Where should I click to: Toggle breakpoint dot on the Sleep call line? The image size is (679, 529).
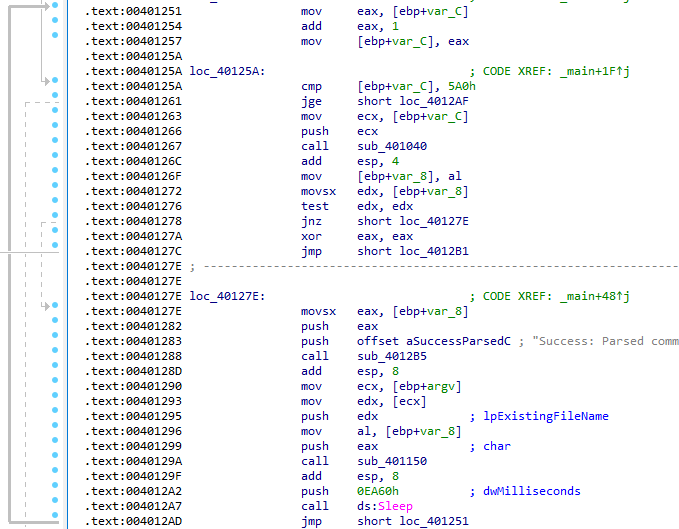(55, 506)
